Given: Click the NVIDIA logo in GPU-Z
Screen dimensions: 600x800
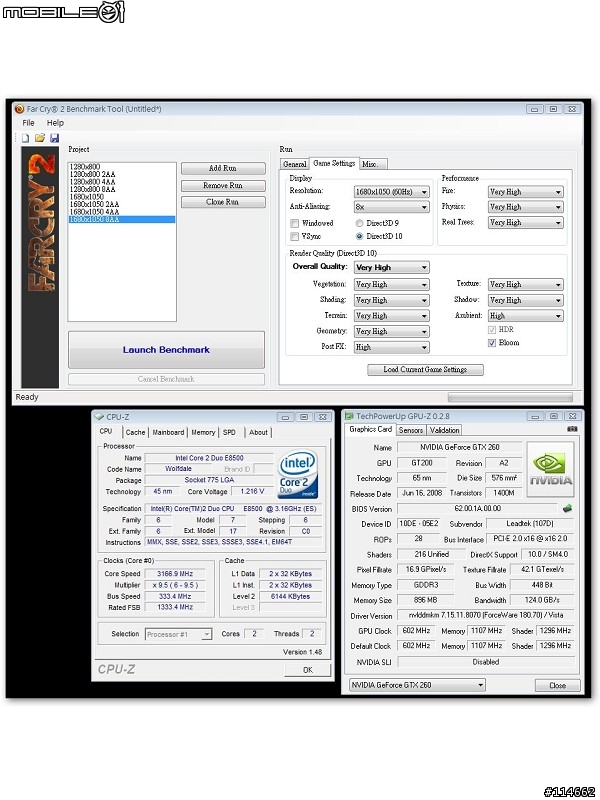Looking at the screenshot, I should click(551, 469).
